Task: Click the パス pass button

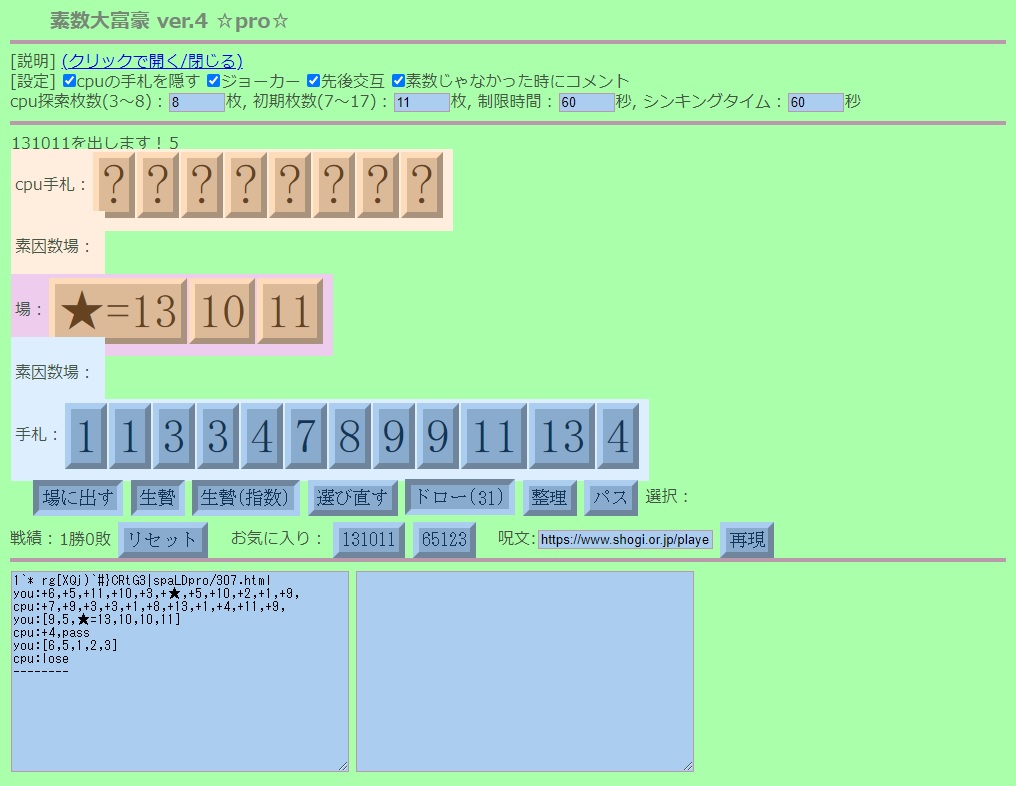Action: coord(610,498)
